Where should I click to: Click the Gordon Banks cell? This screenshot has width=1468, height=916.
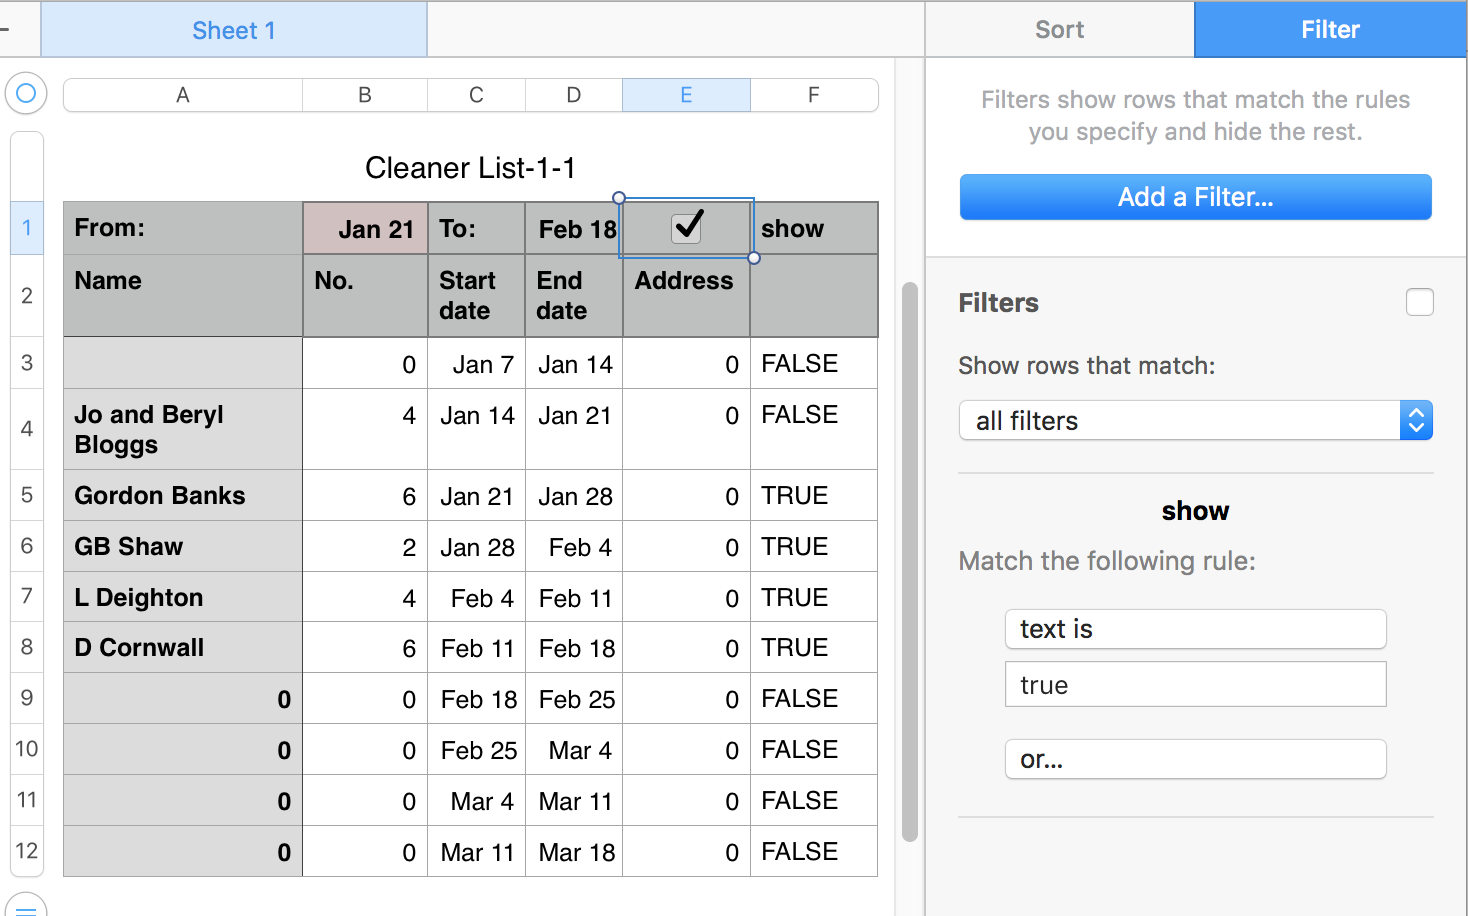(x=183, y=496)
